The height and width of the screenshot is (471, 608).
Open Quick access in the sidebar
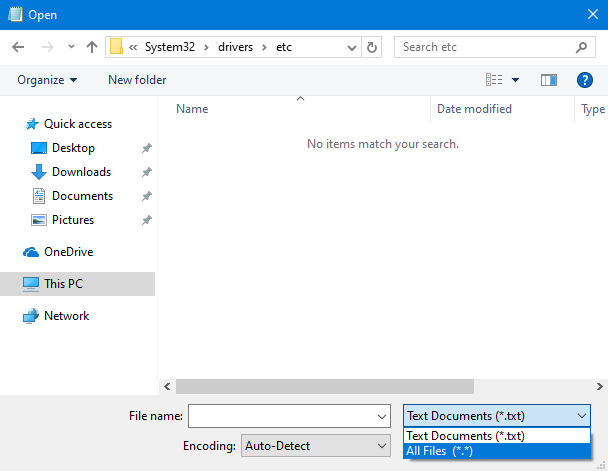tap(78, 124)
